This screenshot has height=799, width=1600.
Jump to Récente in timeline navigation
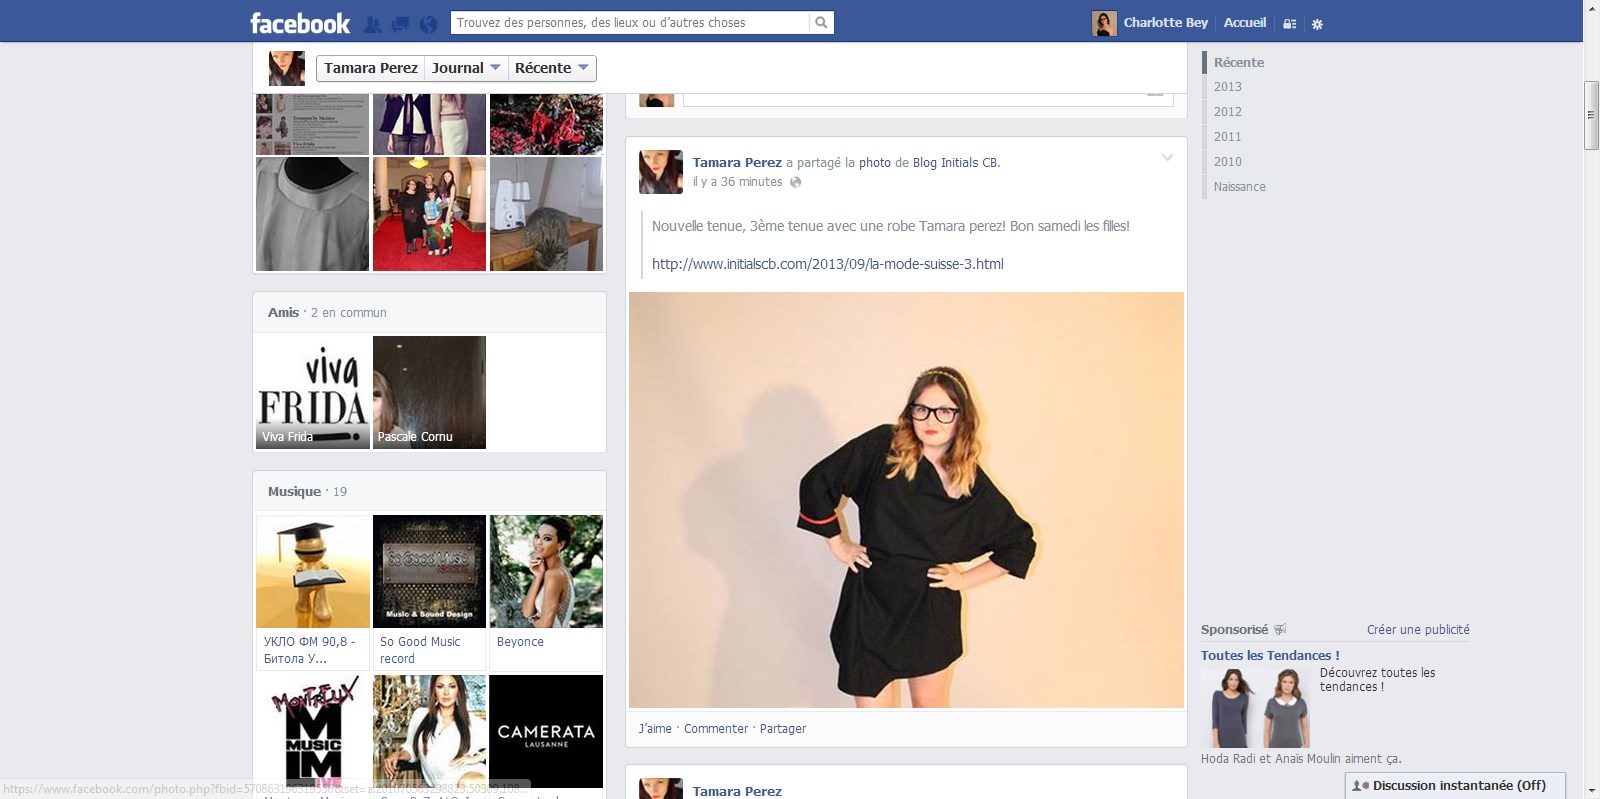(x=1239, y=62)
